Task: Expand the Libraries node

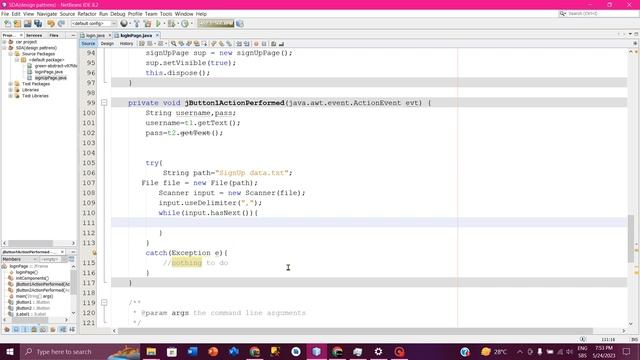Action: [x=11, y=90]
